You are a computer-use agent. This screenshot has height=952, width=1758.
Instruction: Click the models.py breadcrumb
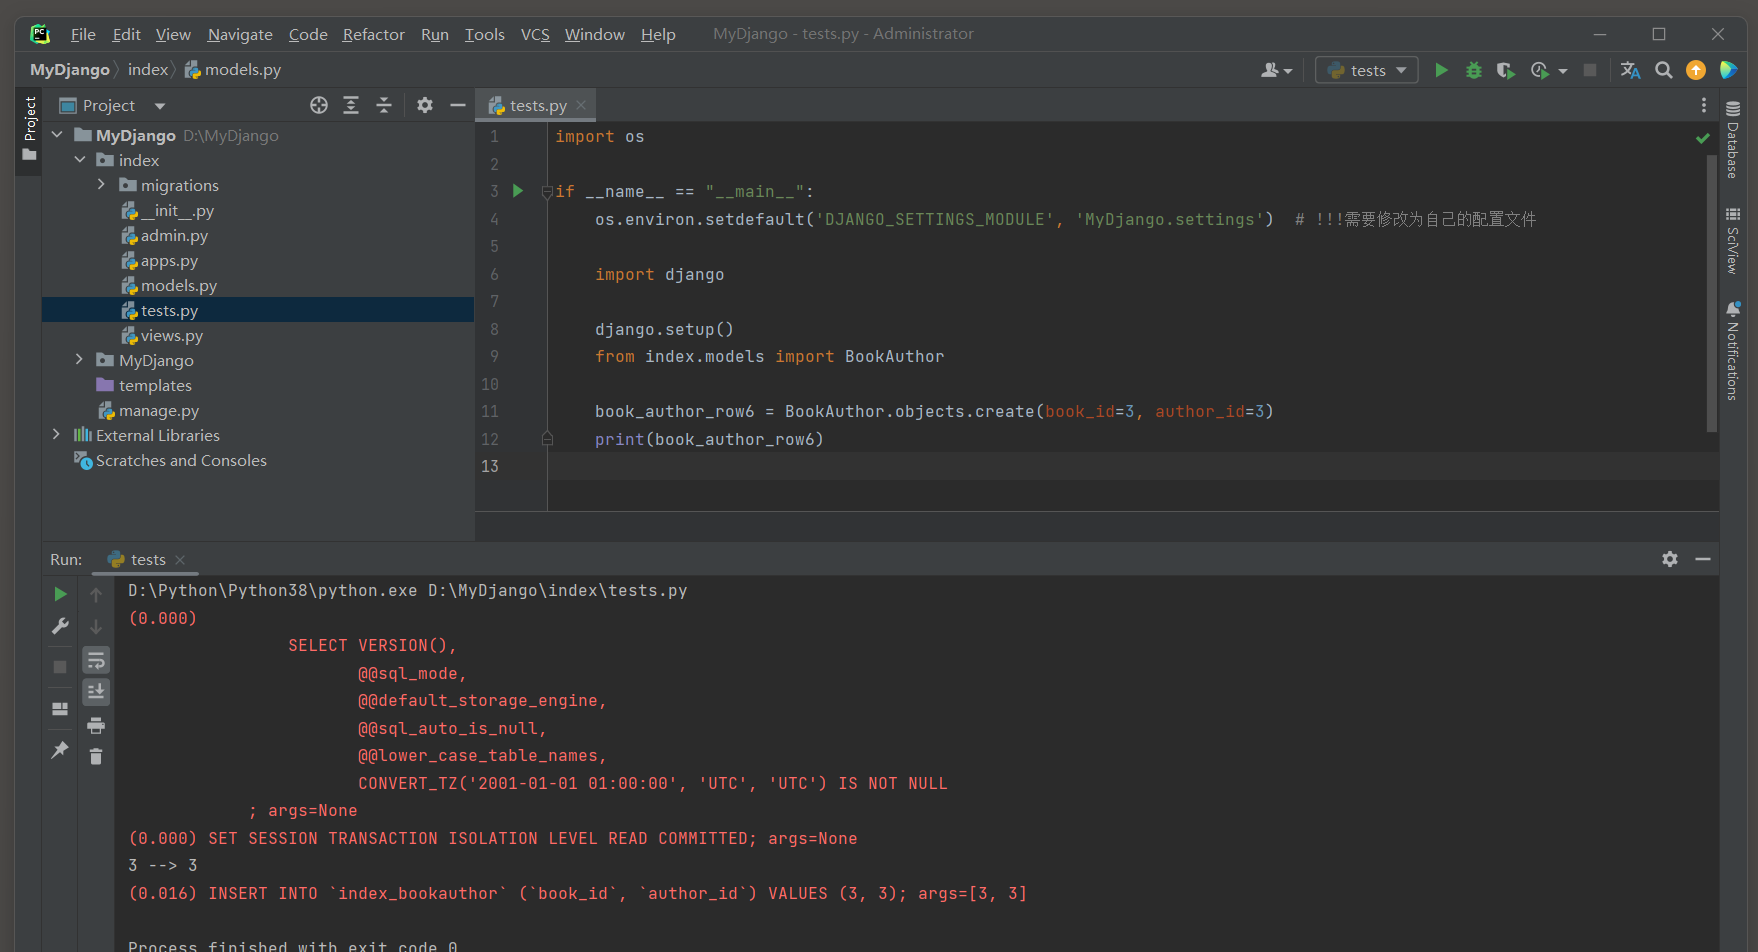coord(233,70)
